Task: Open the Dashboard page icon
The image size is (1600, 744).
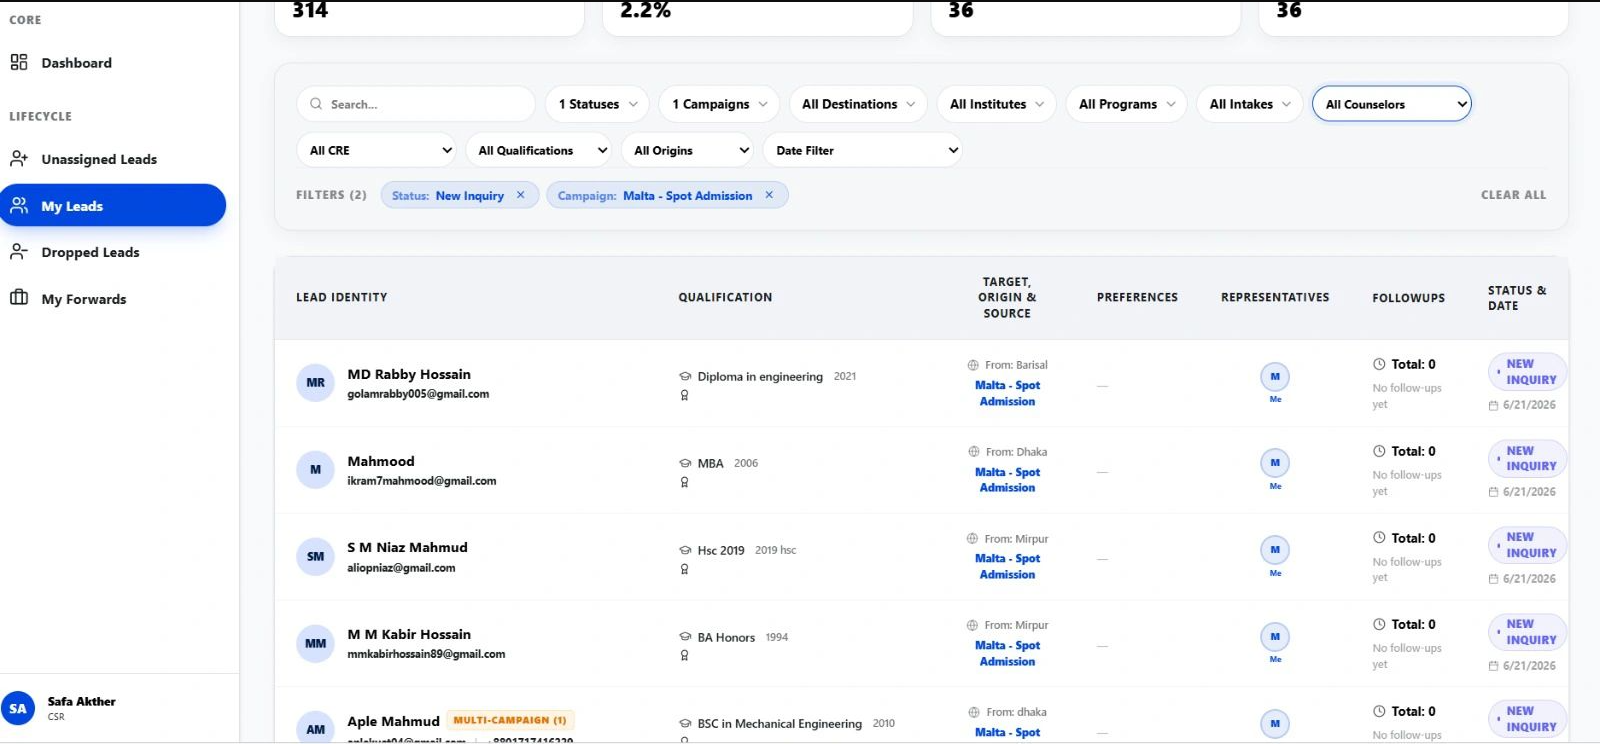Action: pyautogui.click(x=19, y=62)
